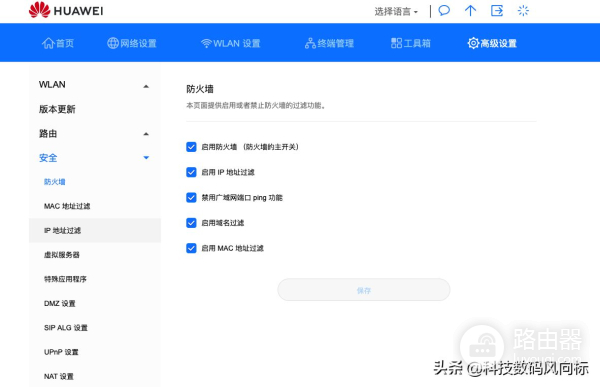The width and height of the screenshot is (600, 387).
Task: Open UPnP 设置 in the sidebar
Action: pyautogui.click(x=61, y=352)
